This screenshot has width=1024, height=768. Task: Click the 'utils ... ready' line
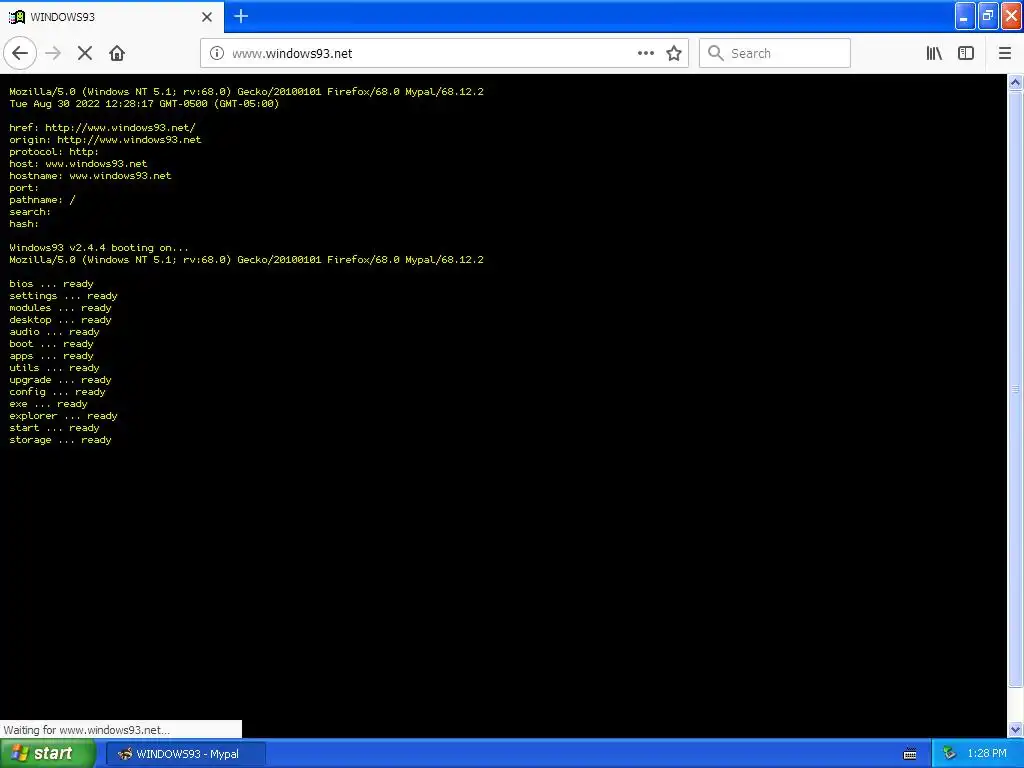coord(54,368)
